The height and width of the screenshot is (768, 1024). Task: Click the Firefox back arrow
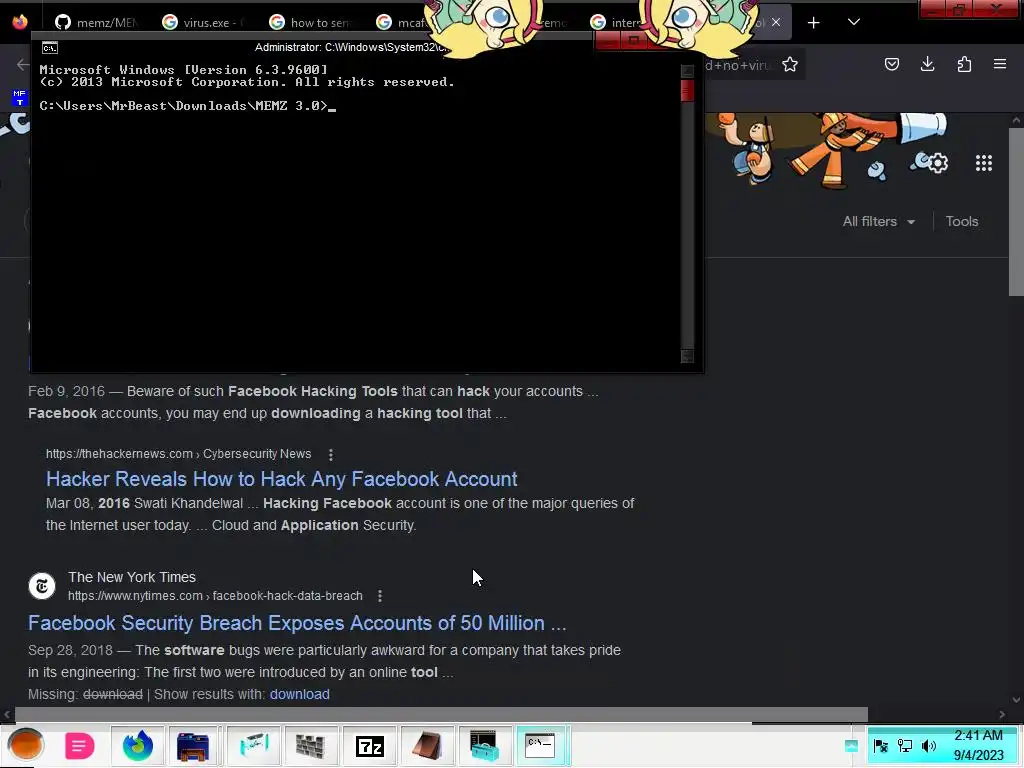click(22, 64)
